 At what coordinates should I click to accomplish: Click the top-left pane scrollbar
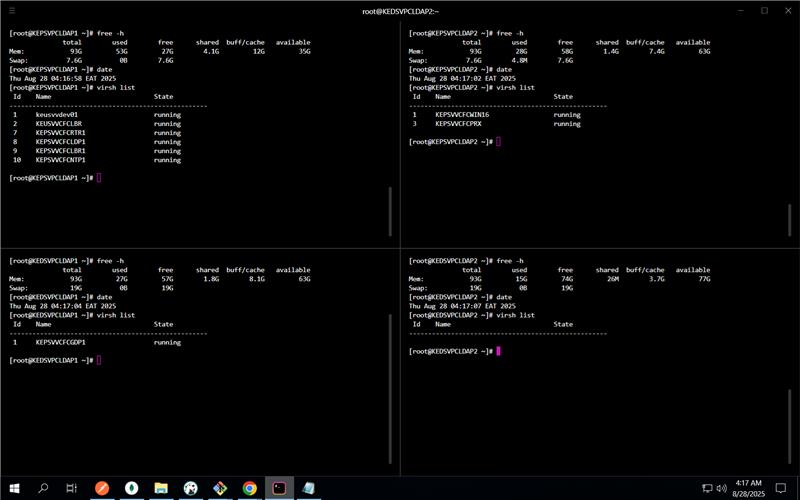390,210
